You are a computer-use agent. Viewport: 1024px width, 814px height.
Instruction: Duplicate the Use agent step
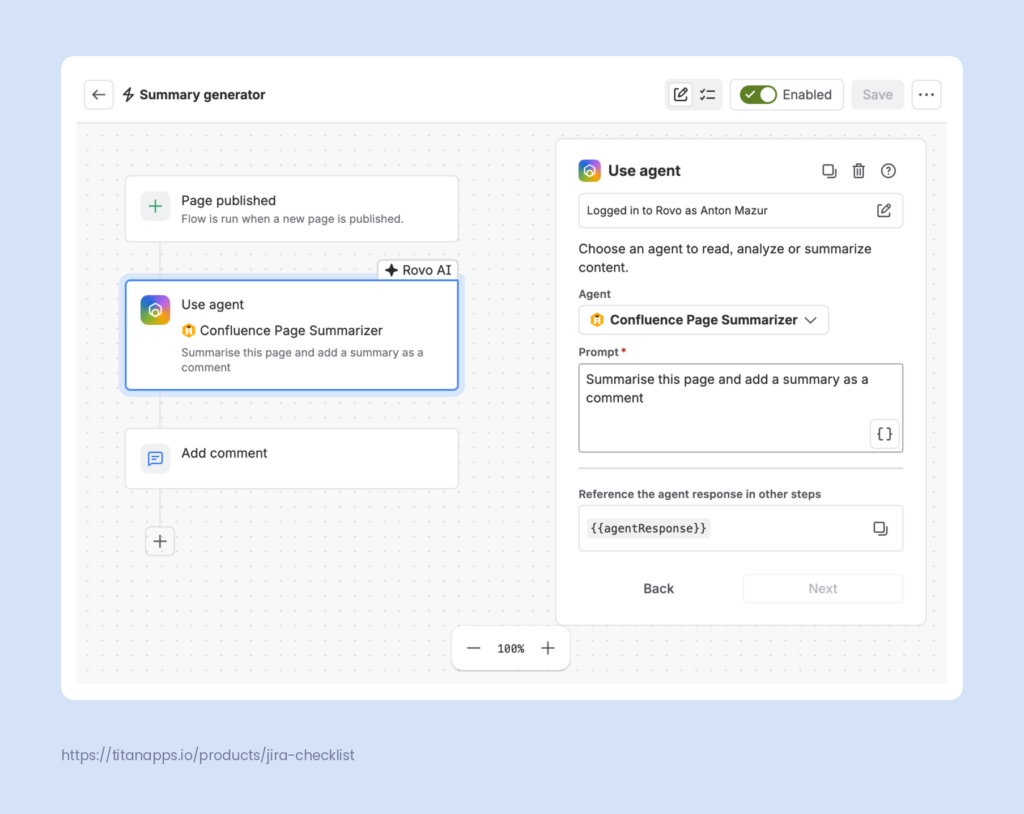829,171
